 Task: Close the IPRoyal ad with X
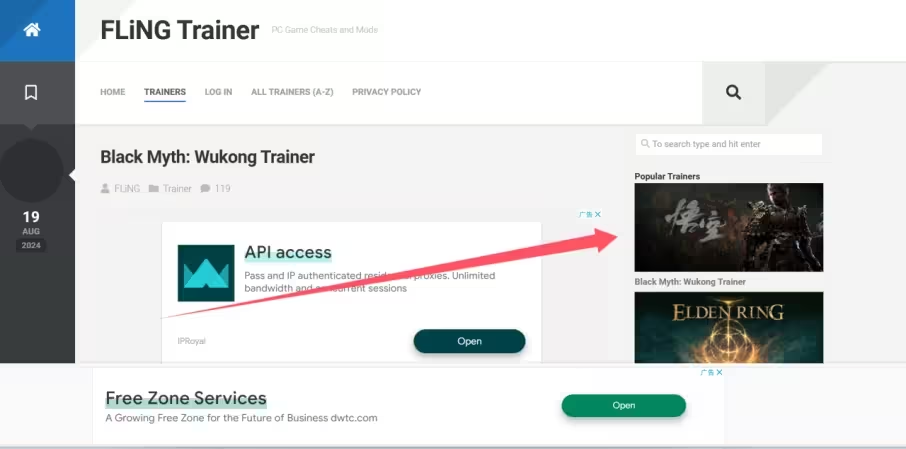pyautogui.click(x=598, y=214)
